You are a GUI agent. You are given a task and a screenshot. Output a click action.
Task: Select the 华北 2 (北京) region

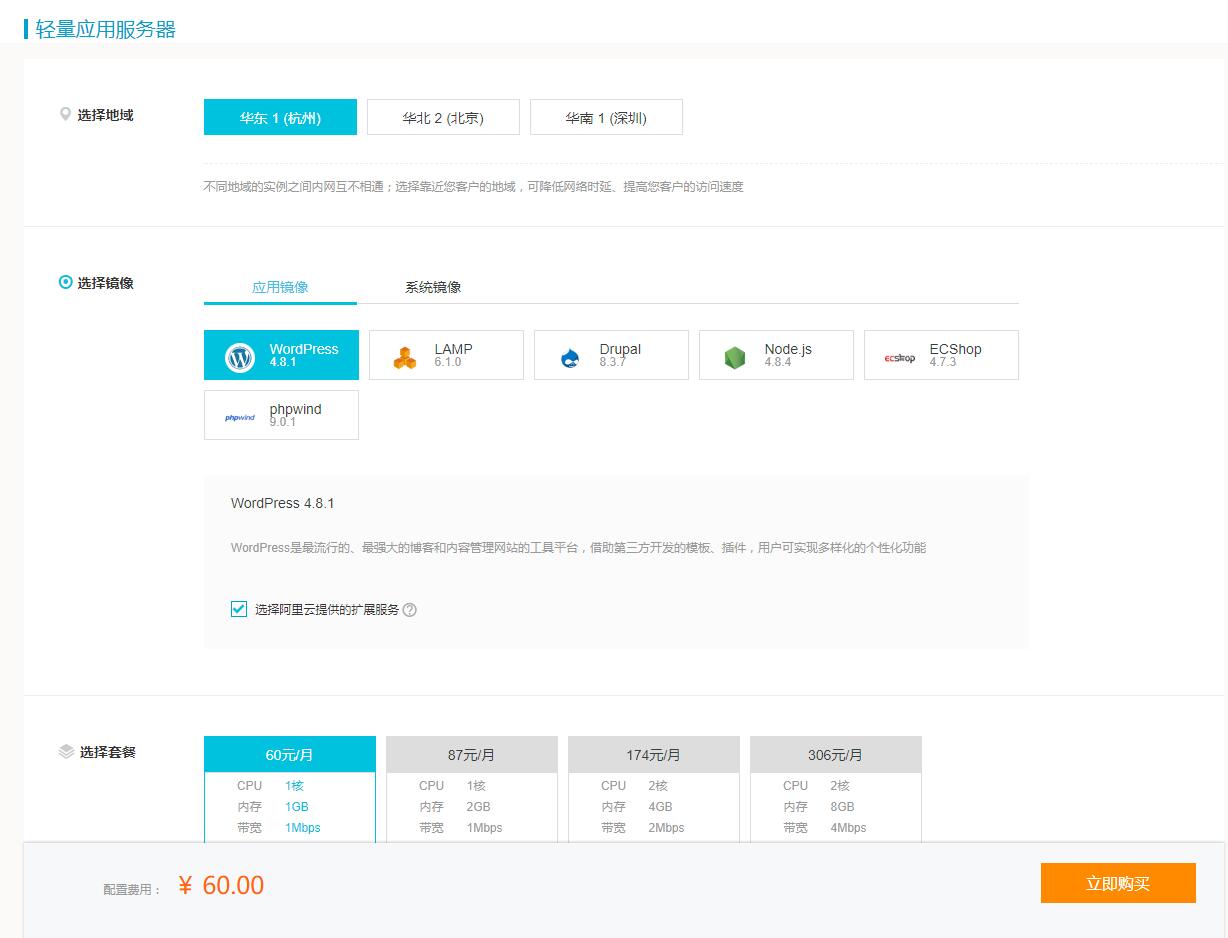(x=443, y=117)
